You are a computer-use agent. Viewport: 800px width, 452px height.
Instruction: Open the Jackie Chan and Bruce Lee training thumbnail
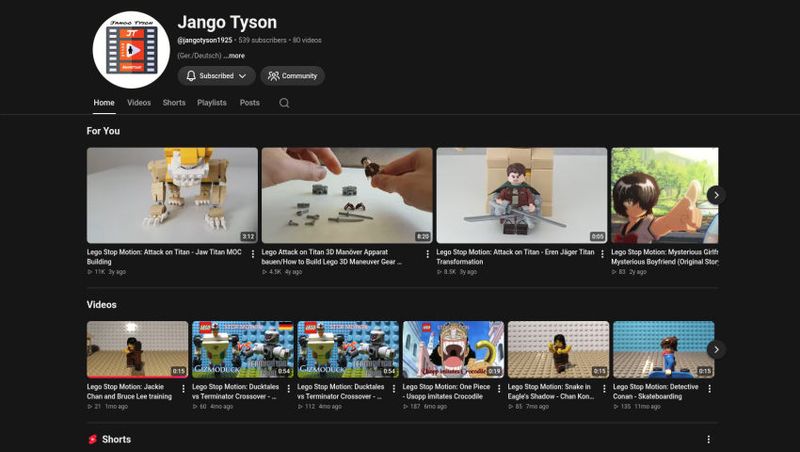(x=137, y=349)
